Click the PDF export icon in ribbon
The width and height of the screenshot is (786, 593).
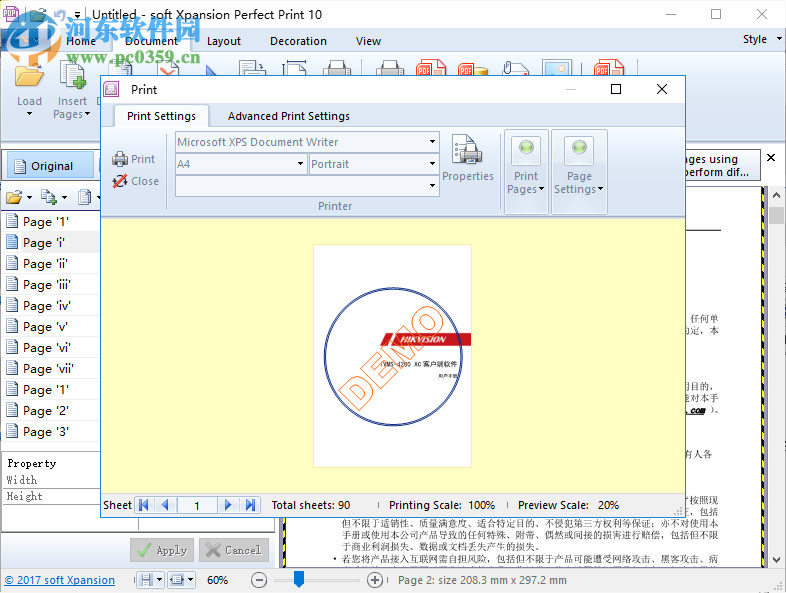[x=431, y=68]
